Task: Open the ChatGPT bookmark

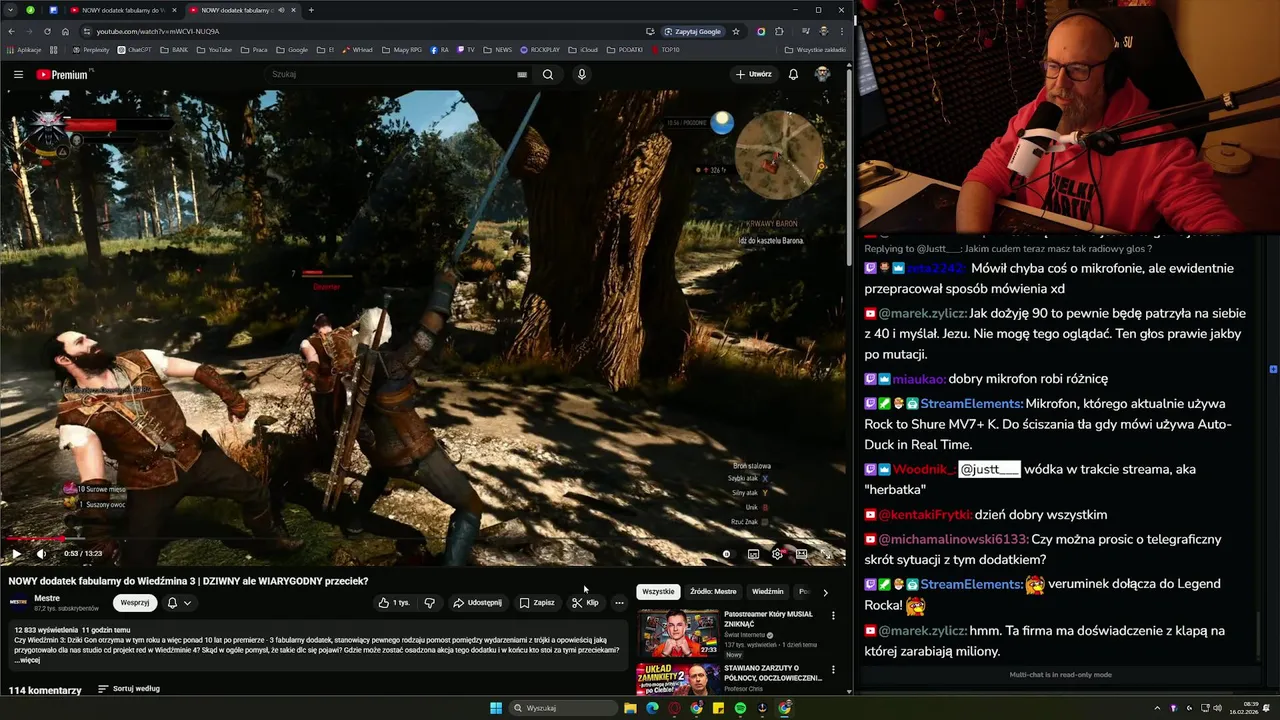Action: coord(134,49)
